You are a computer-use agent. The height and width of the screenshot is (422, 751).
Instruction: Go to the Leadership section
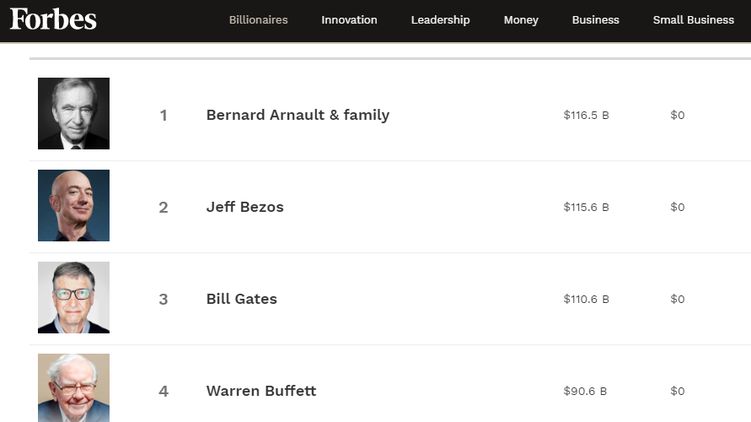[440, 20]
